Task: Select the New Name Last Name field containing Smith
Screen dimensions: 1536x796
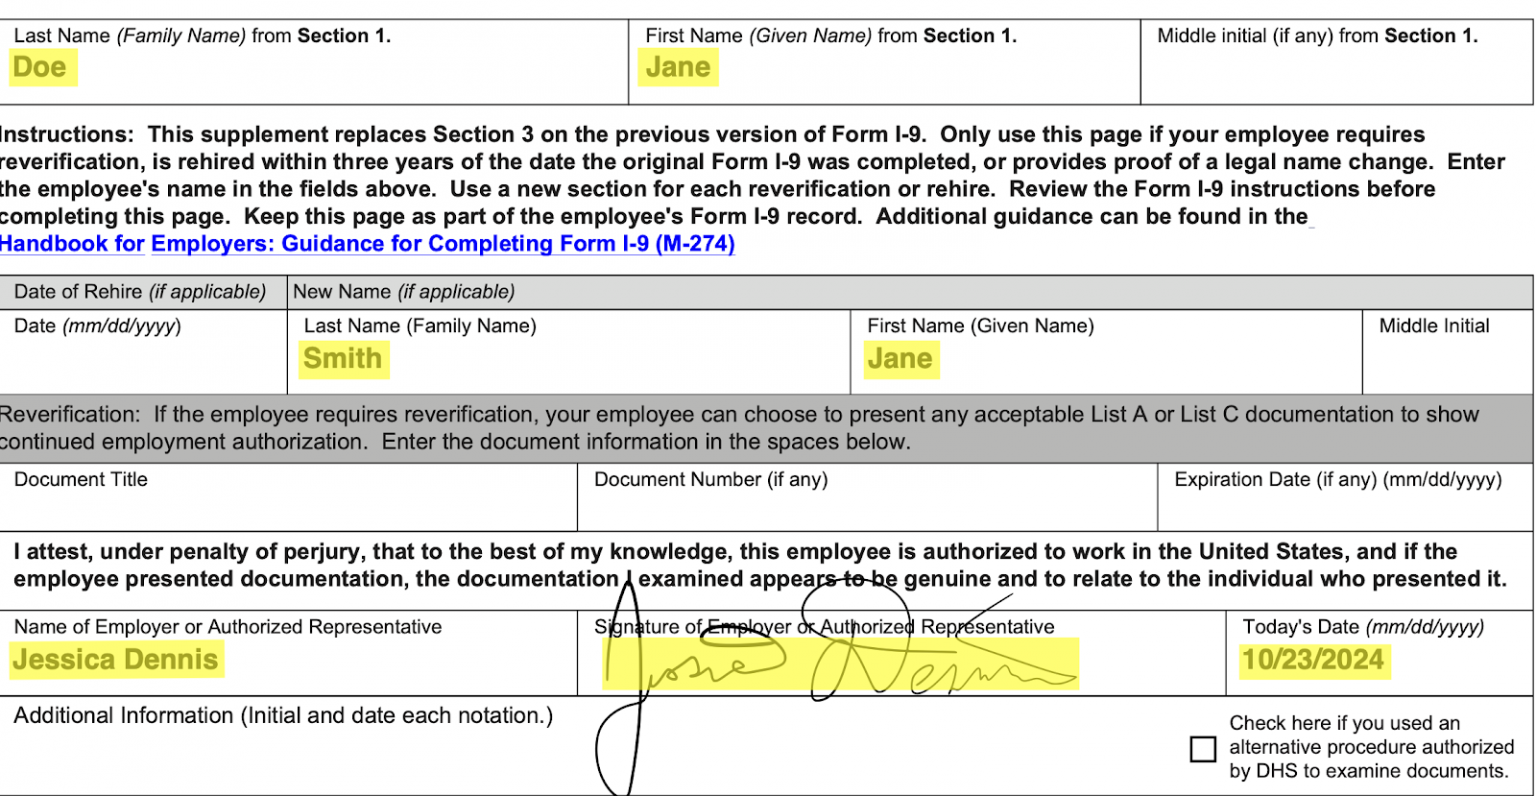Action: pos(343,359)
